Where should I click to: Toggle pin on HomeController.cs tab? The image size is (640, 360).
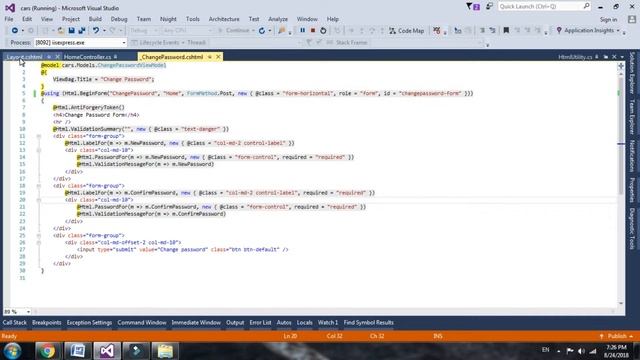(116, 57)
